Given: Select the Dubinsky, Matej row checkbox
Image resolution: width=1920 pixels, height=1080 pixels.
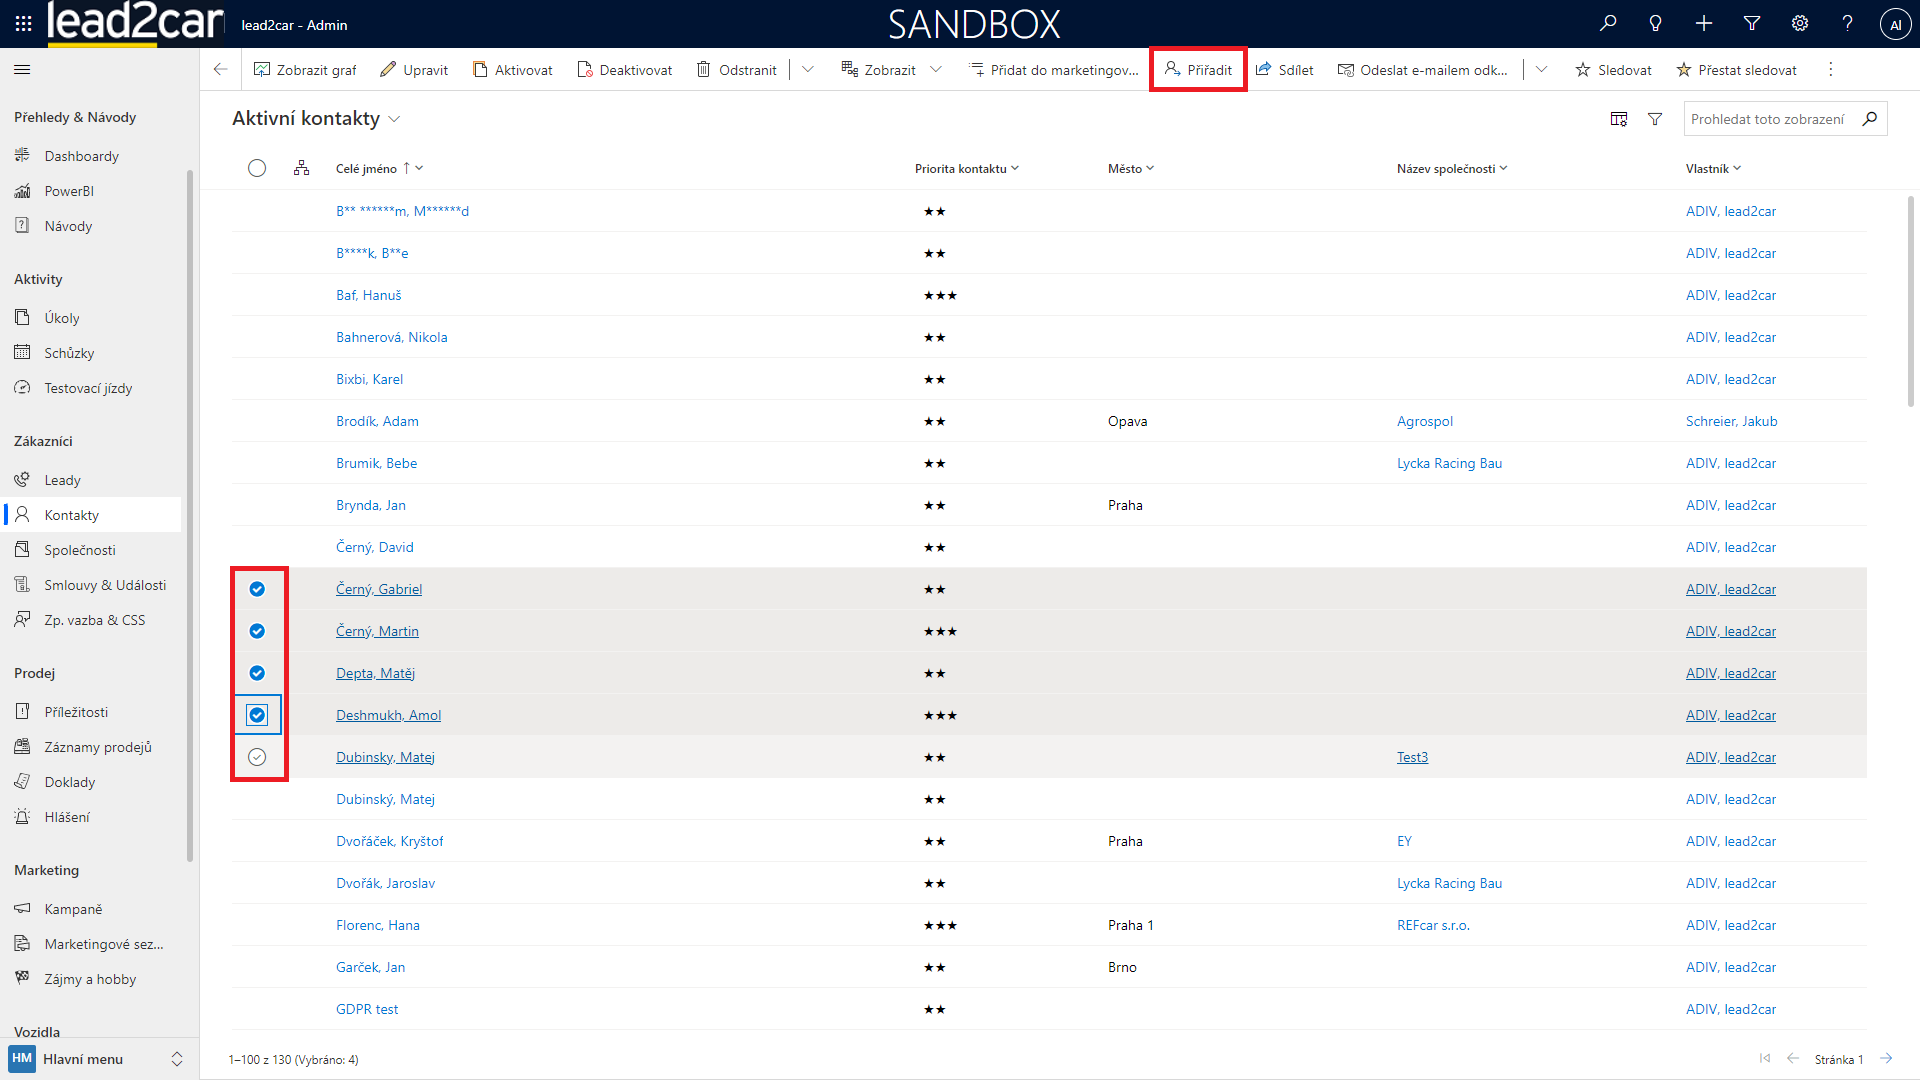Looking at the screenshot, I should pyautogui.click(x=257, y=757).
